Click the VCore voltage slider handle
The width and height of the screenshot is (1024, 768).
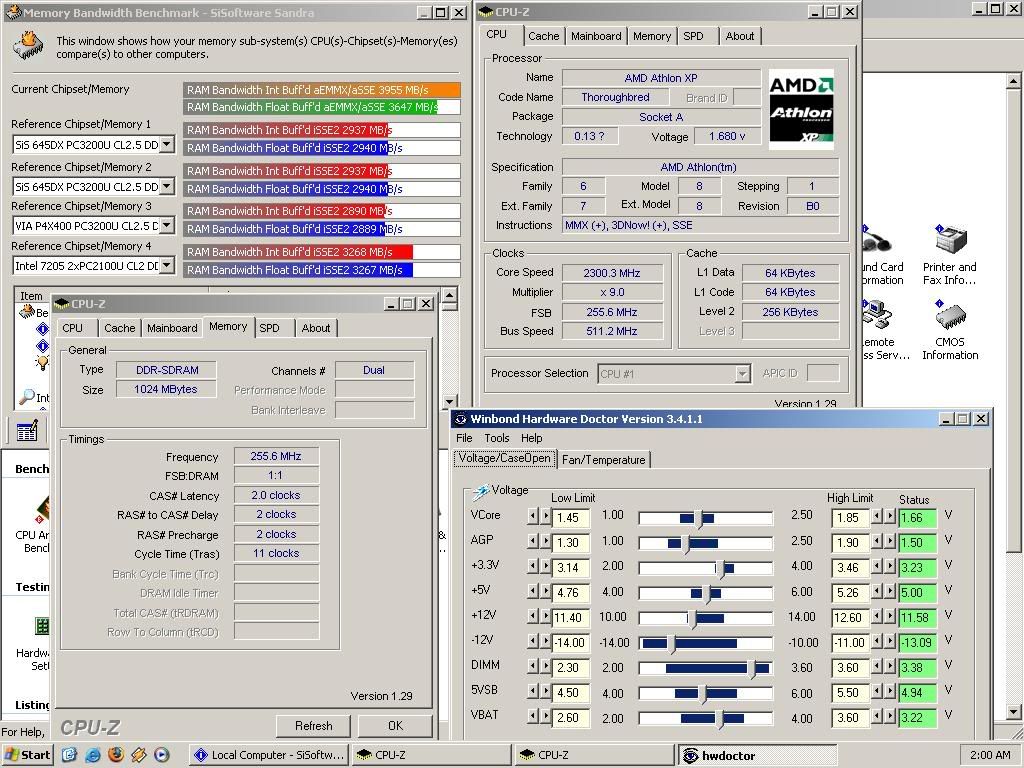pos(699,517)
